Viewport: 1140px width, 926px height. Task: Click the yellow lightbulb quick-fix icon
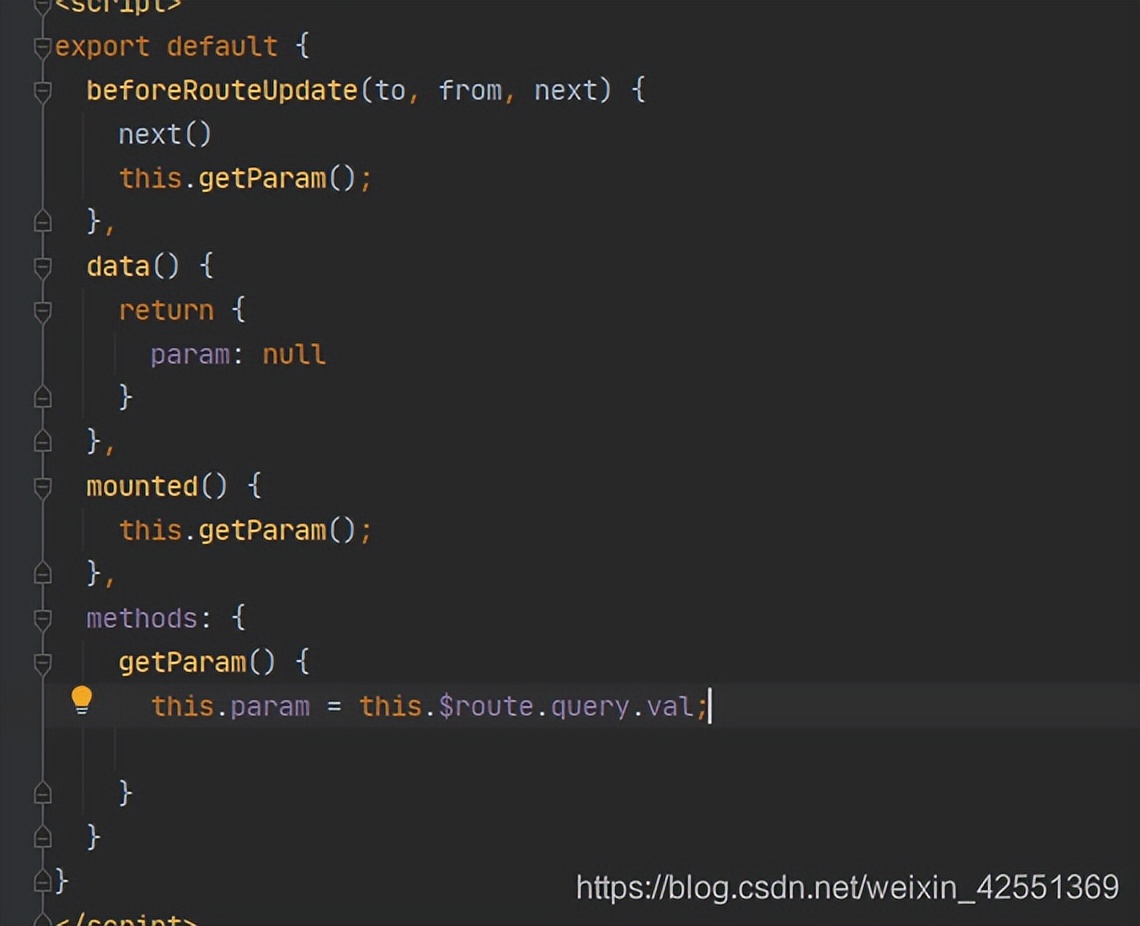[81, 701]
